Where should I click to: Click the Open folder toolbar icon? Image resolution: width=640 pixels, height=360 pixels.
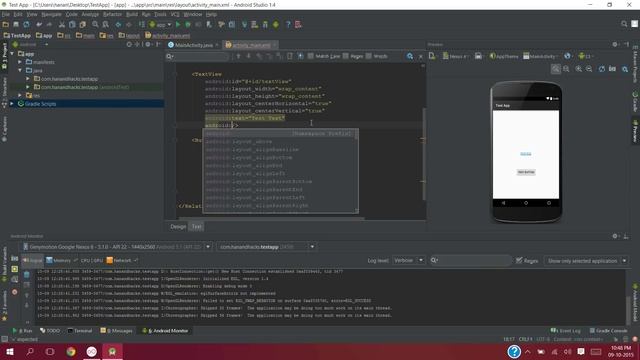tap(6, 24)
